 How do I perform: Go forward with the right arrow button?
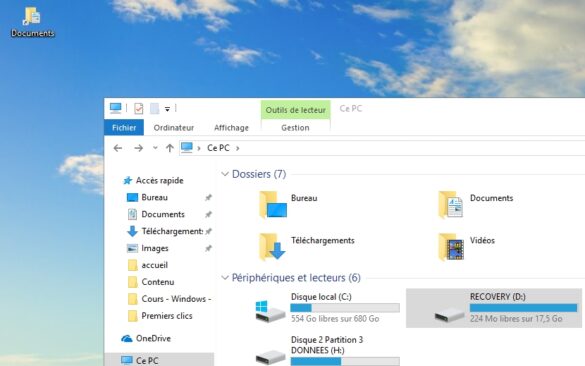tap(138, 148)
